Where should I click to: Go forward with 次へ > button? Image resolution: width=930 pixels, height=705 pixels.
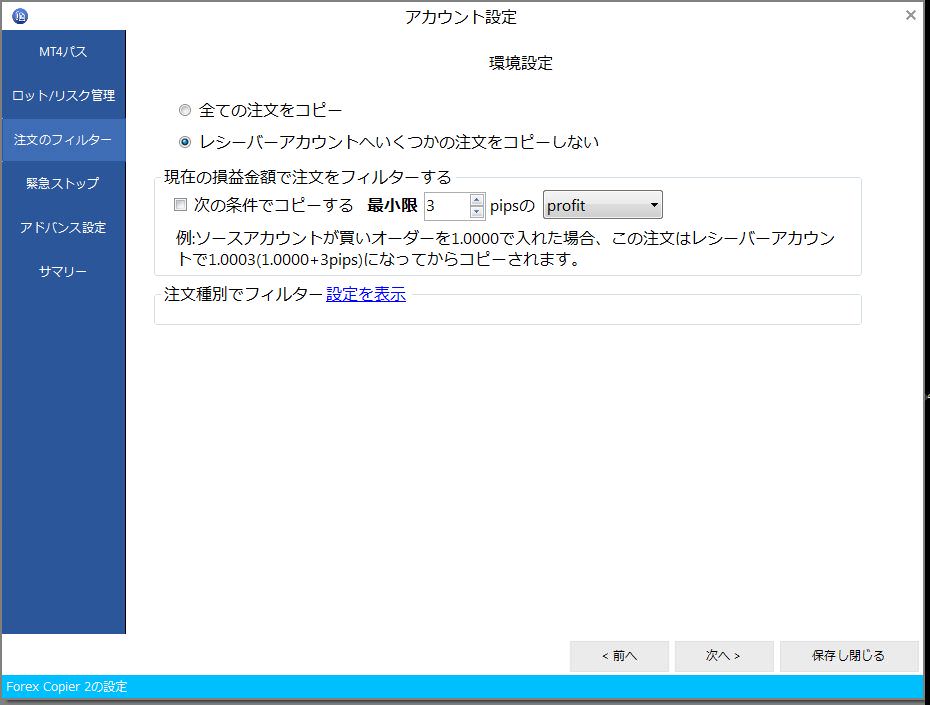723,656
